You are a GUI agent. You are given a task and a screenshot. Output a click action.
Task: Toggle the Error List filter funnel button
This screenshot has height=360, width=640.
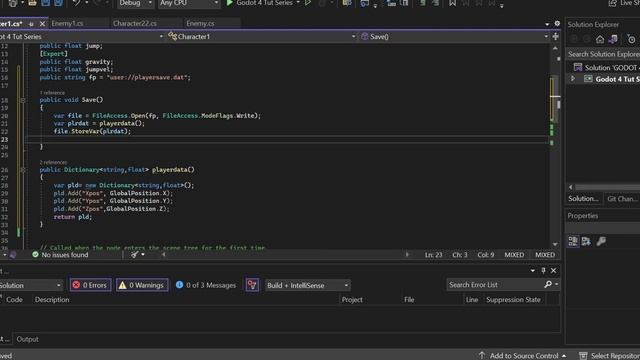[252, 285]
